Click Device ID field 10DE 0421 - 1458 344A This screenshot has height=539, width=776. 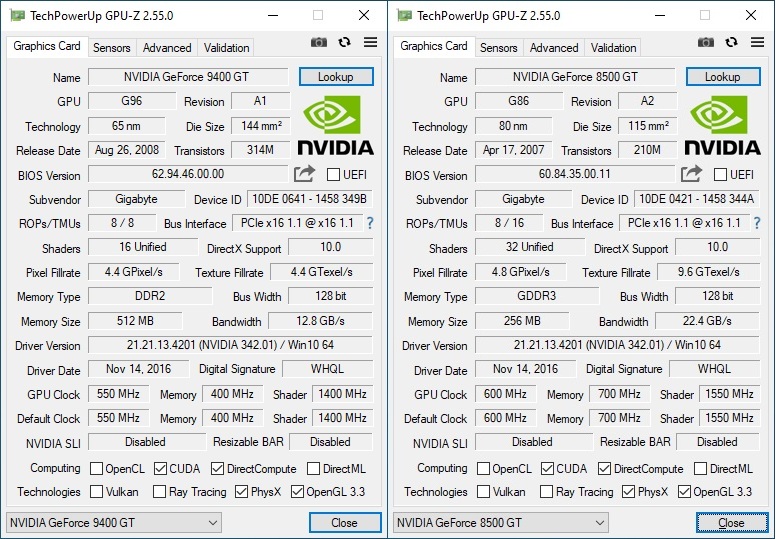coord(697,199)
